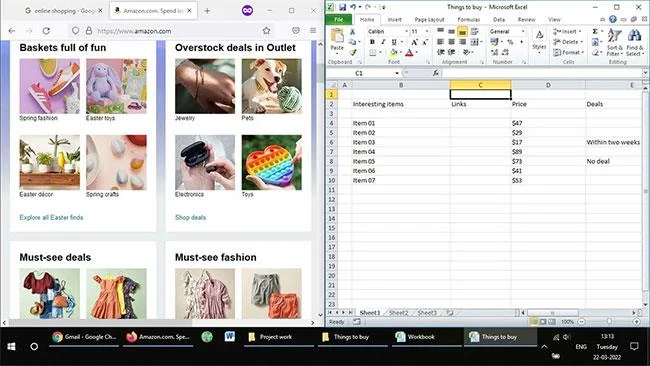This screenshot has height=366, width=650.
Task: Open the Insert cells dropdown
Action: click(x=568, y=32)
